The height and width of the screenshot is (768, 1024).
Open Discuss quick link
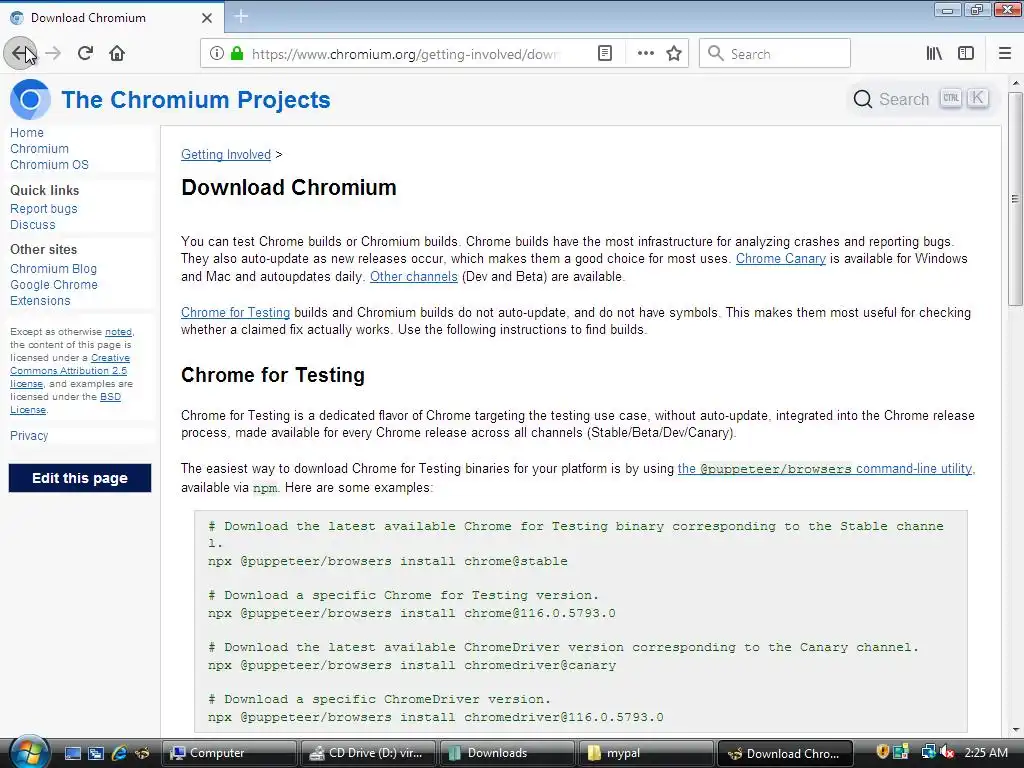pyautogui.click(x=33, y=225)
